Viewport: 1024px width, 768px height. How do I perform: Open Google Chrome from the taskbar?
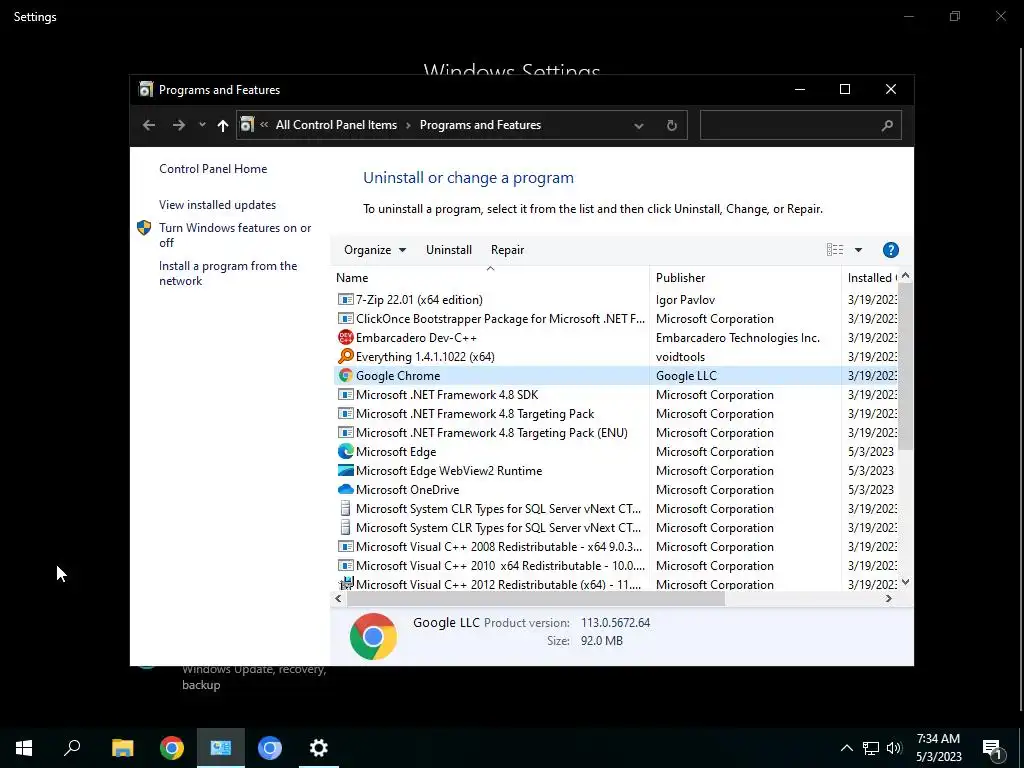point(172,748)
